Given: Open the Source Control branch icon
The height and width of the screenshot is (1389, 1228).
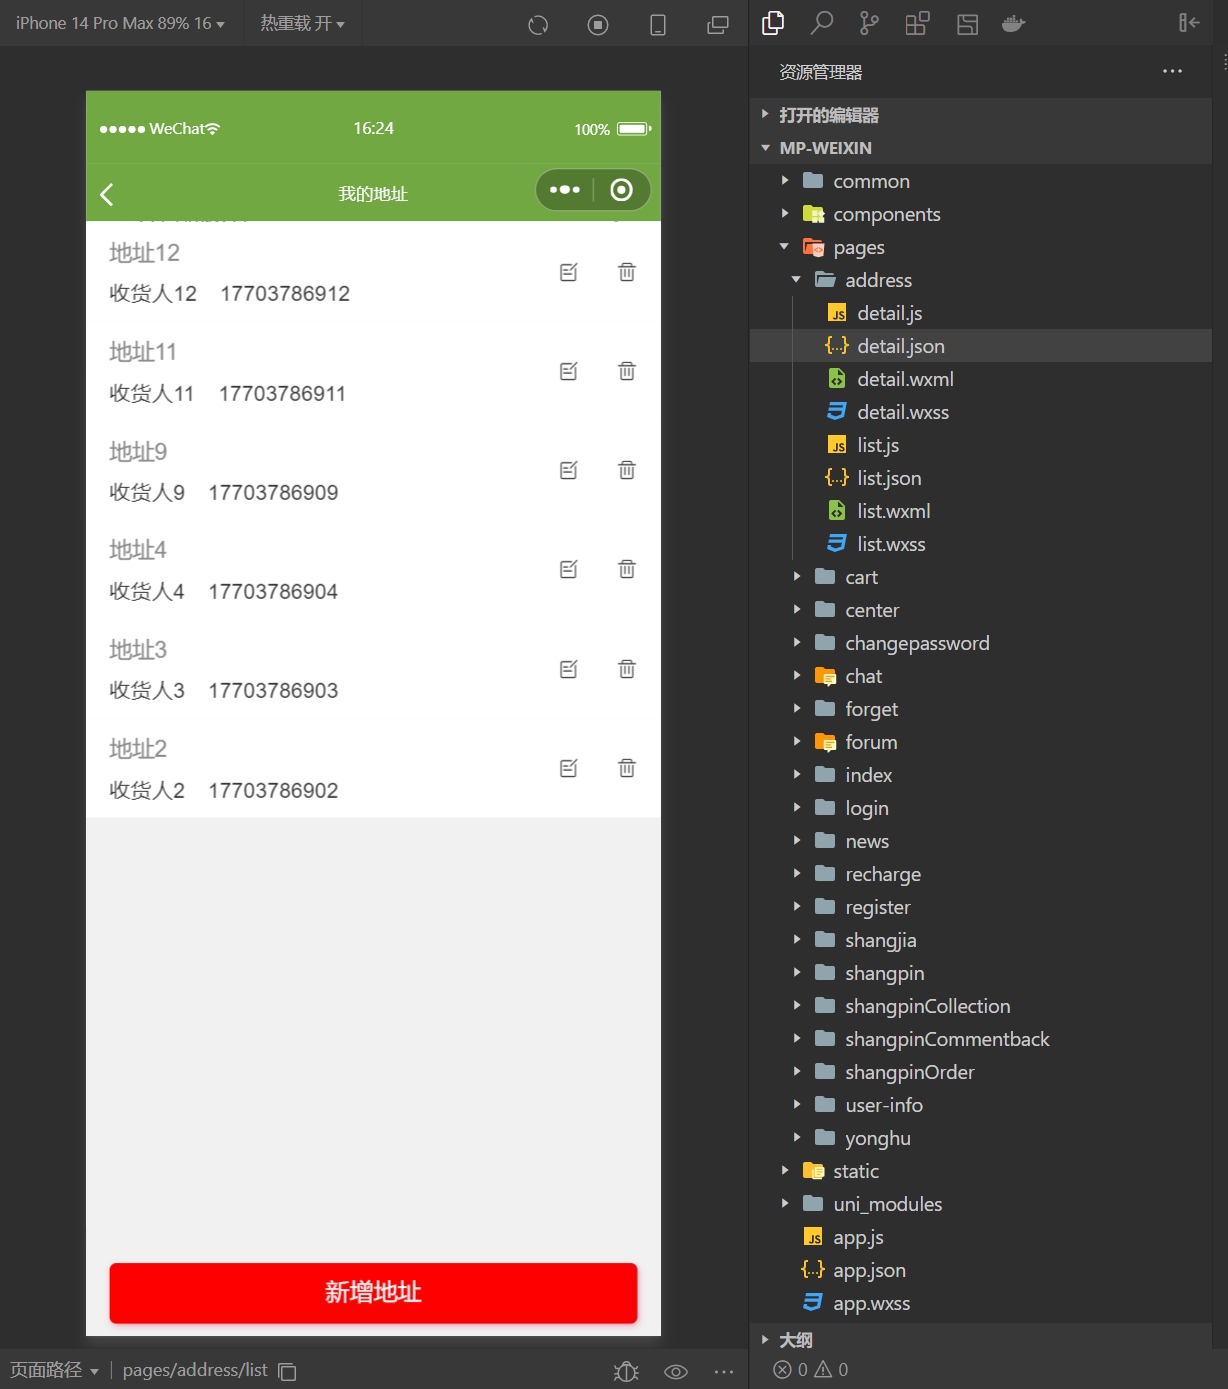Looking at the screenshot, I should point(869,23).
